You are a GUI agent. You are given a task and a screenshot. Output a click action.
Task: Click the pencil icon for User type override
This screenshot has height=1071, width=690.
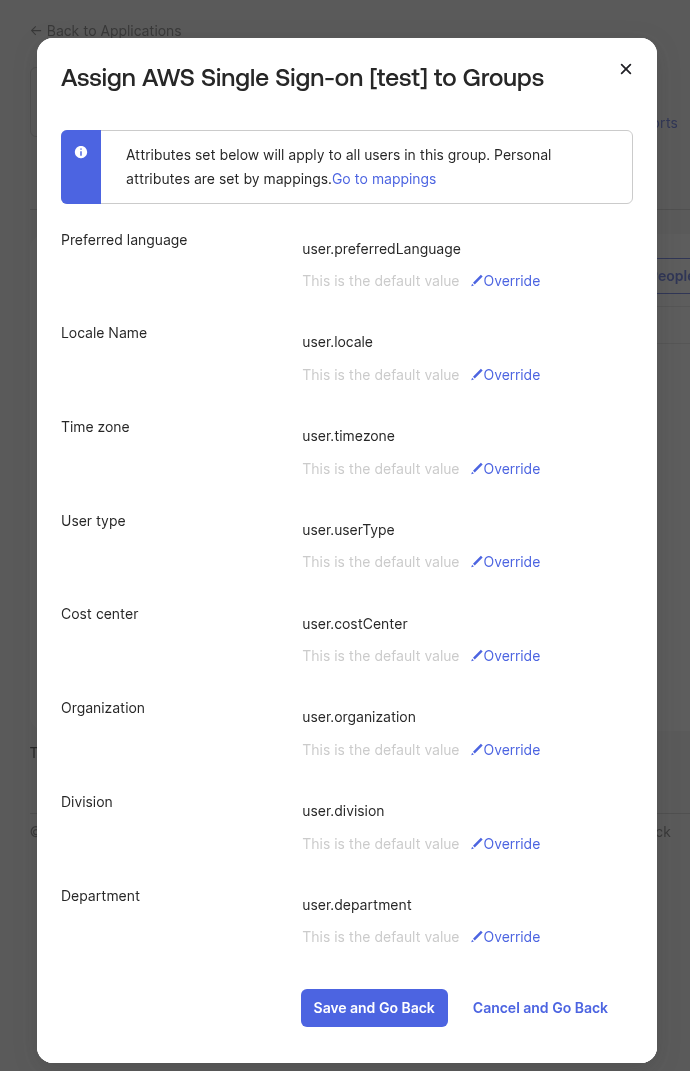[x=477, y=562]
